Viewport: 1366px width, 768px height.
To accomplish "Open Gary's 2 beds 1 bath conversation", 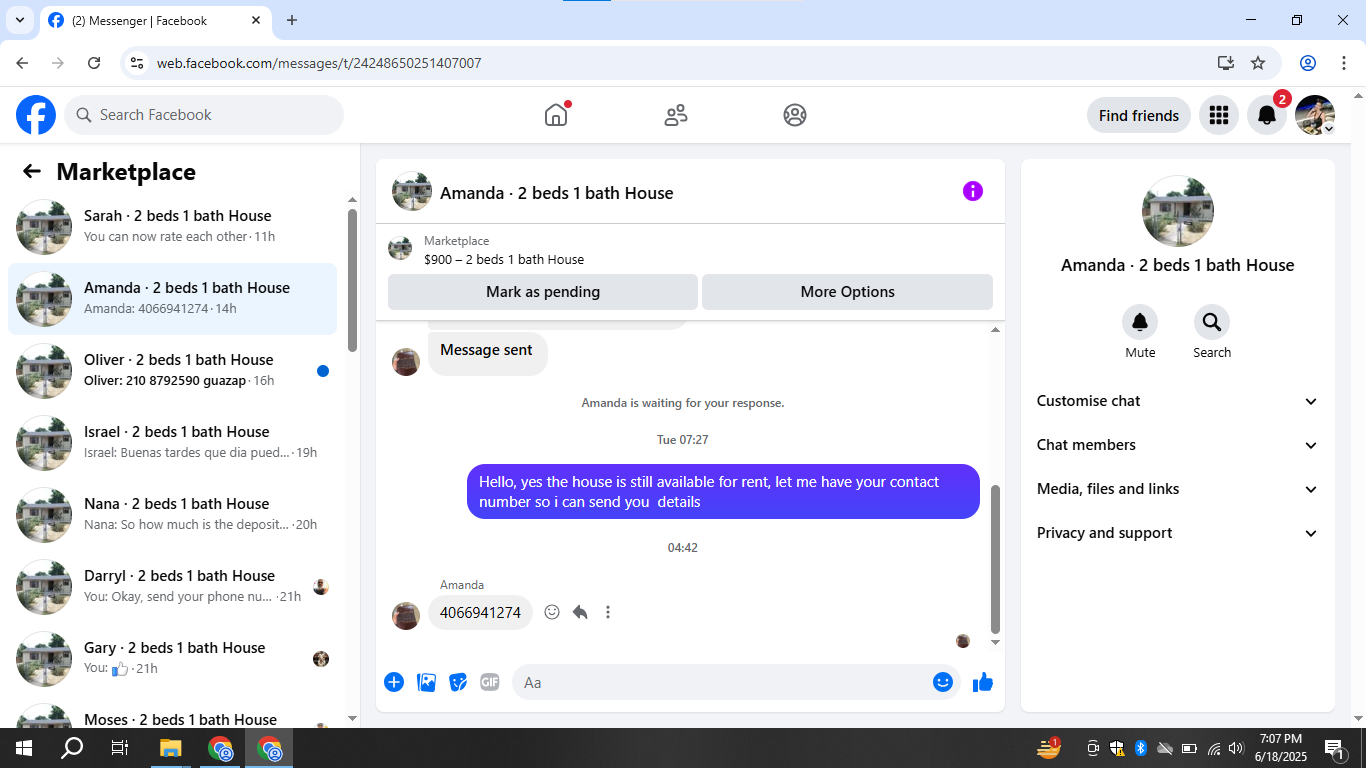I will point(172,659).
